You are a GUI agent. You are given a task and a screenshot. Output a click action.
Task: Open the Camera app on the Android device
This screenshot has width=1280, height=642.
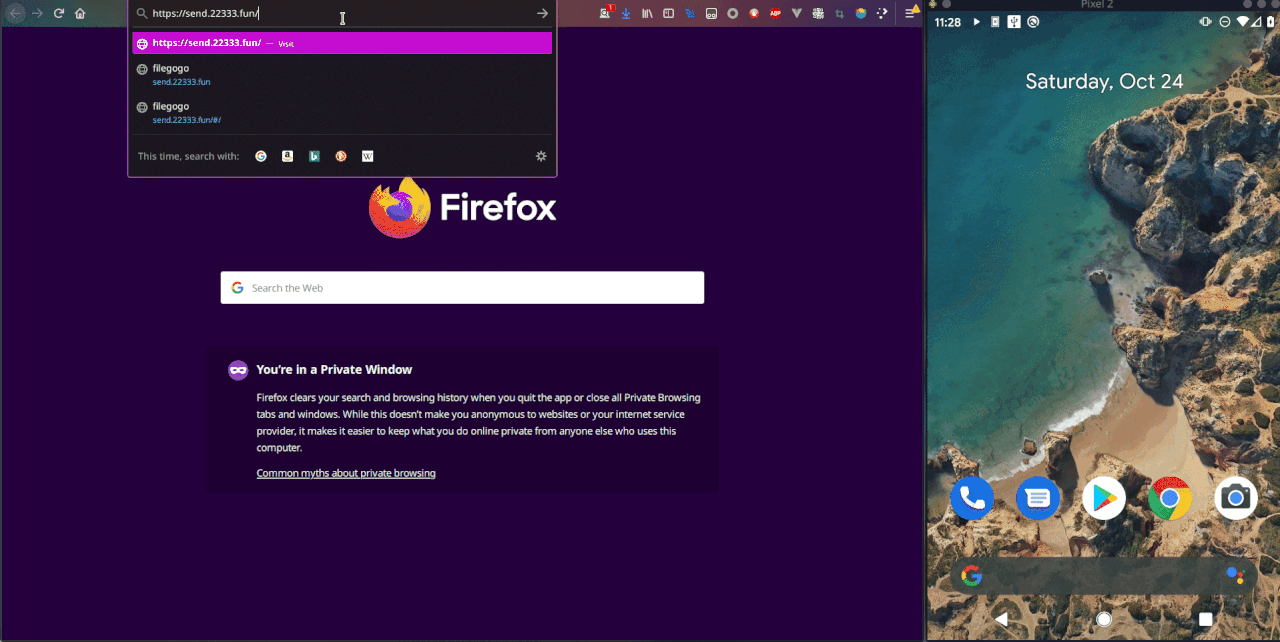[1235, 497]
